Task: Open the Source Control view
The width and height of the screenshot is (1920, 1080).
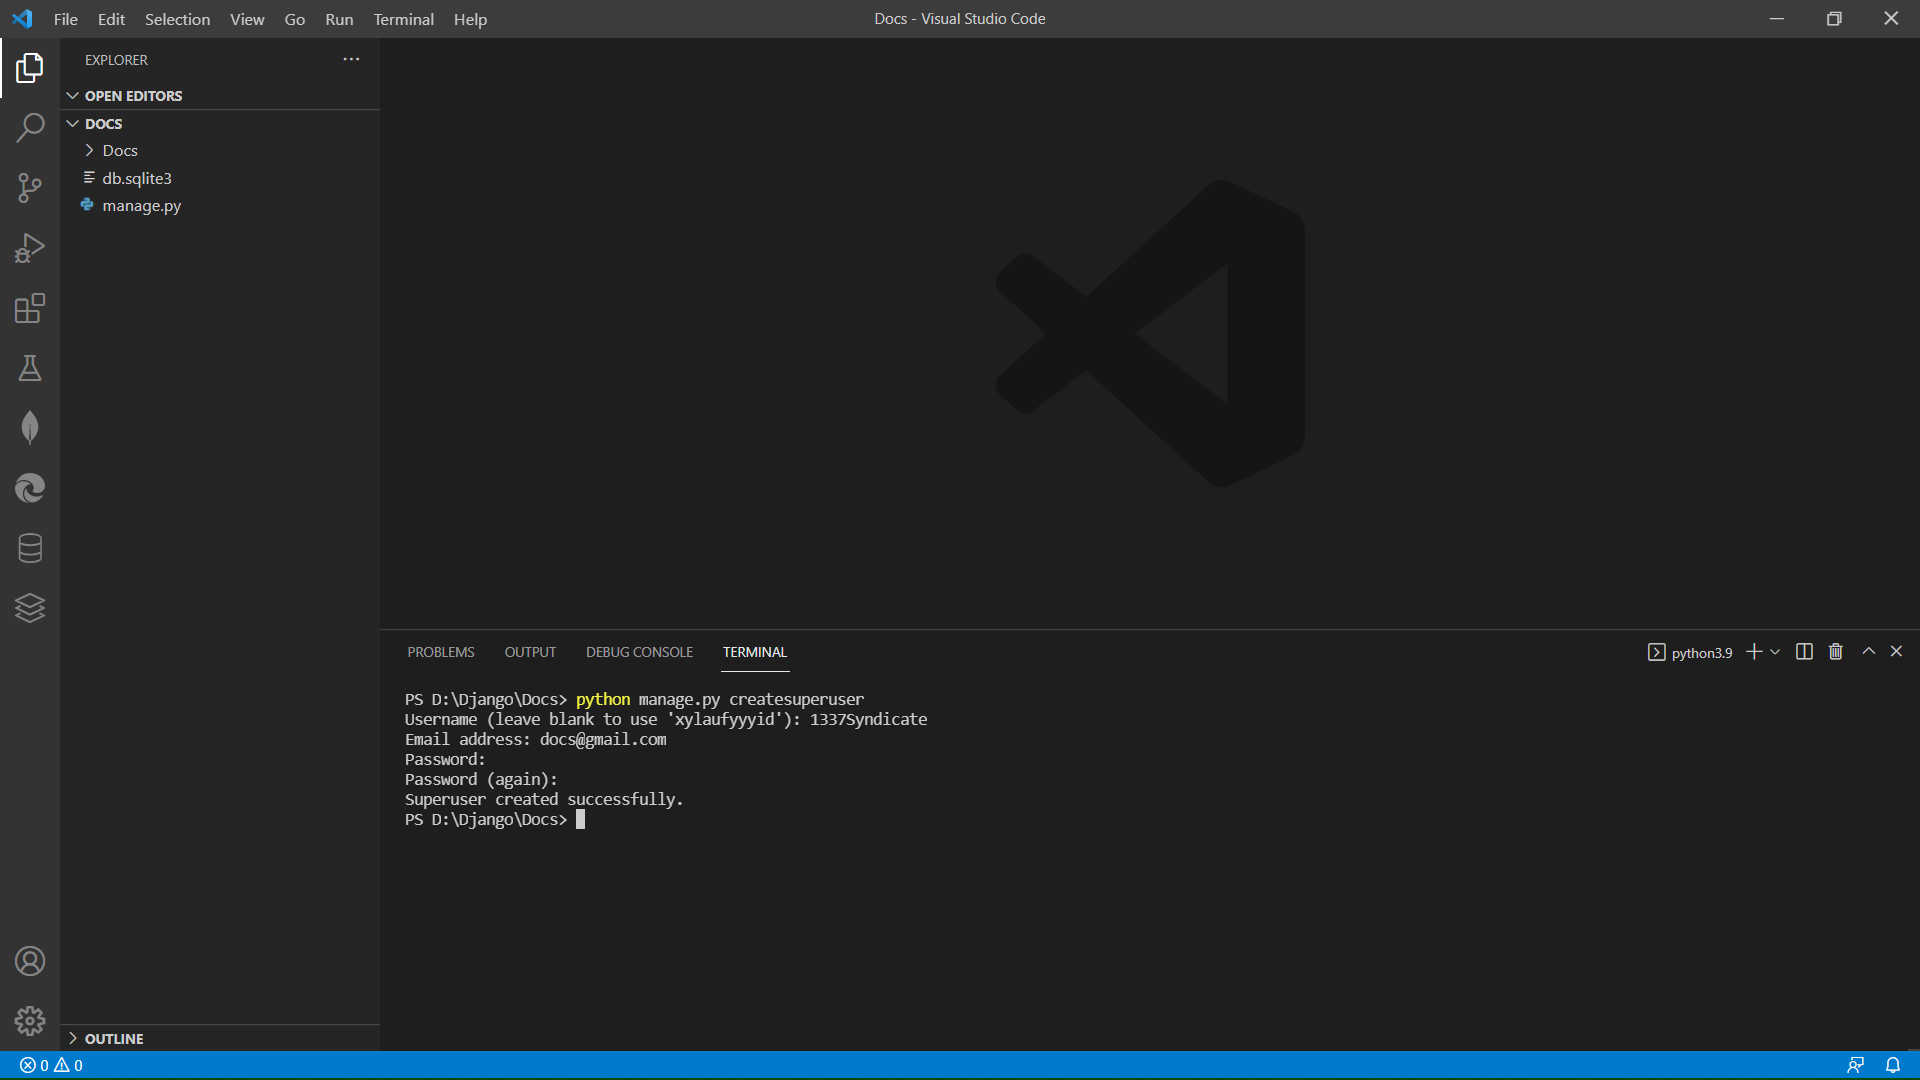Action: [30, 188]
